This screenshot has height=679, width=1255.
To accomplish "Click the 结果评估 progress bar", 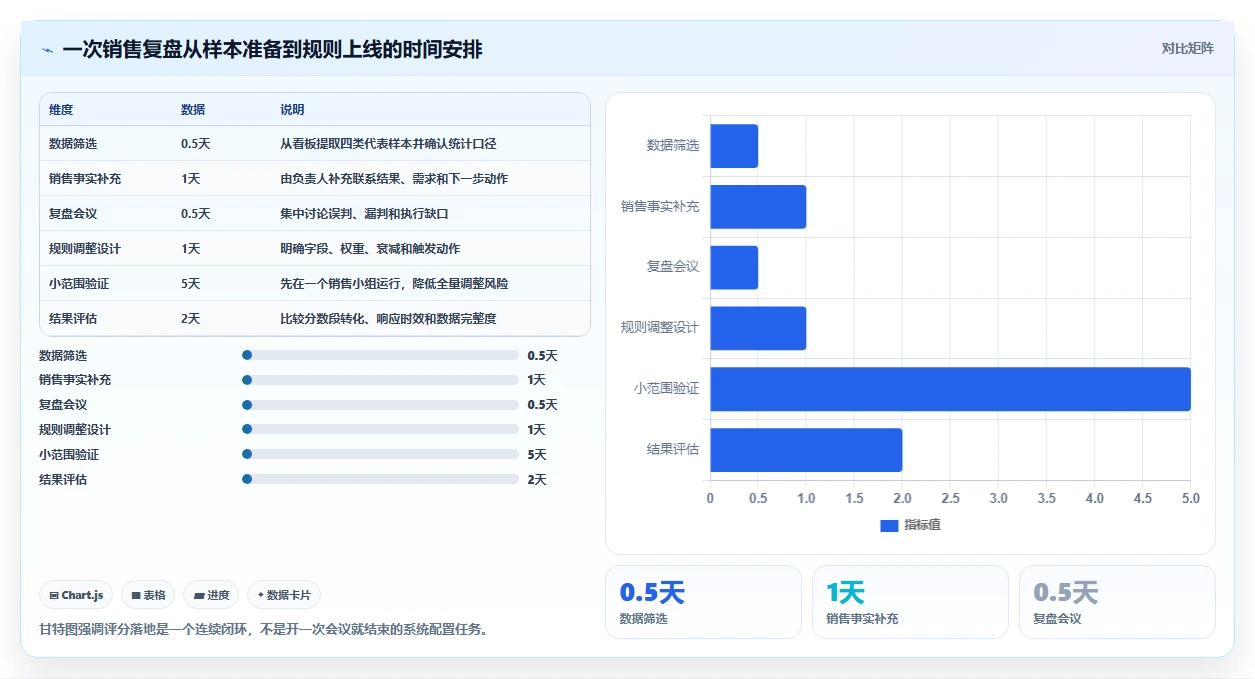I will pyautogui.click(x=380, y=480).
